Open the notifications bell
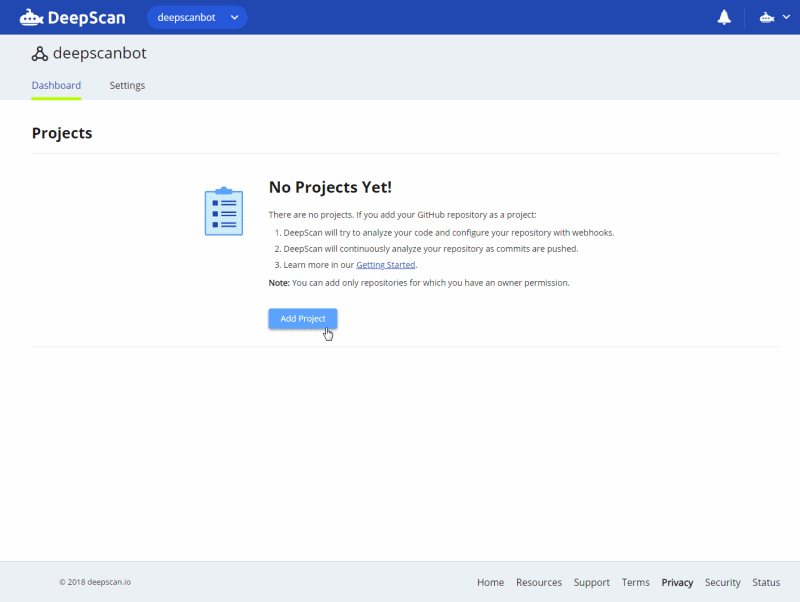This screenshot has height=602, width=800. click(724, 17)
